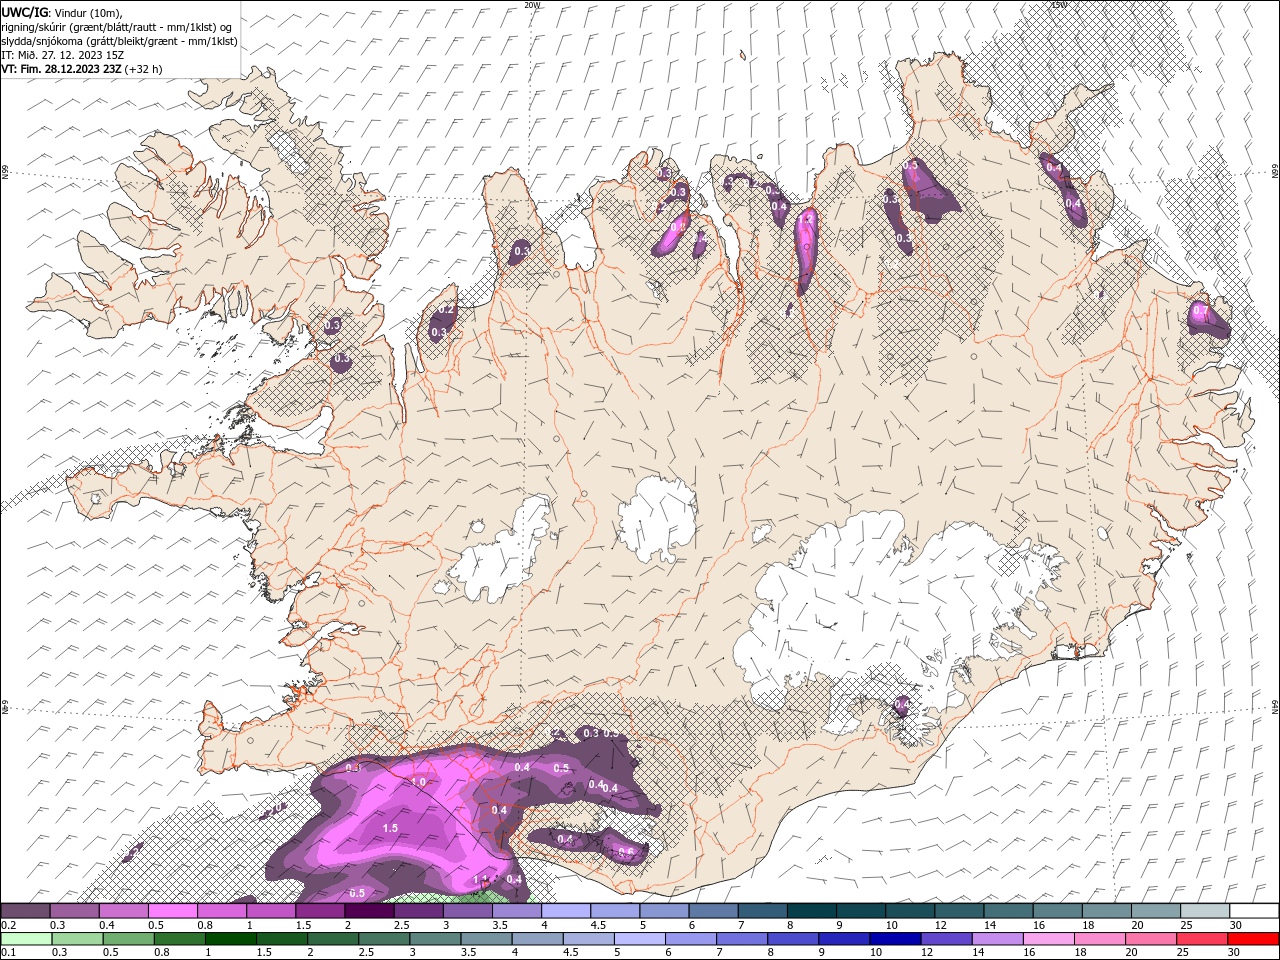
Task: Click the white 30 swatch in upper legend row
Action: (x=1254, y=911)
